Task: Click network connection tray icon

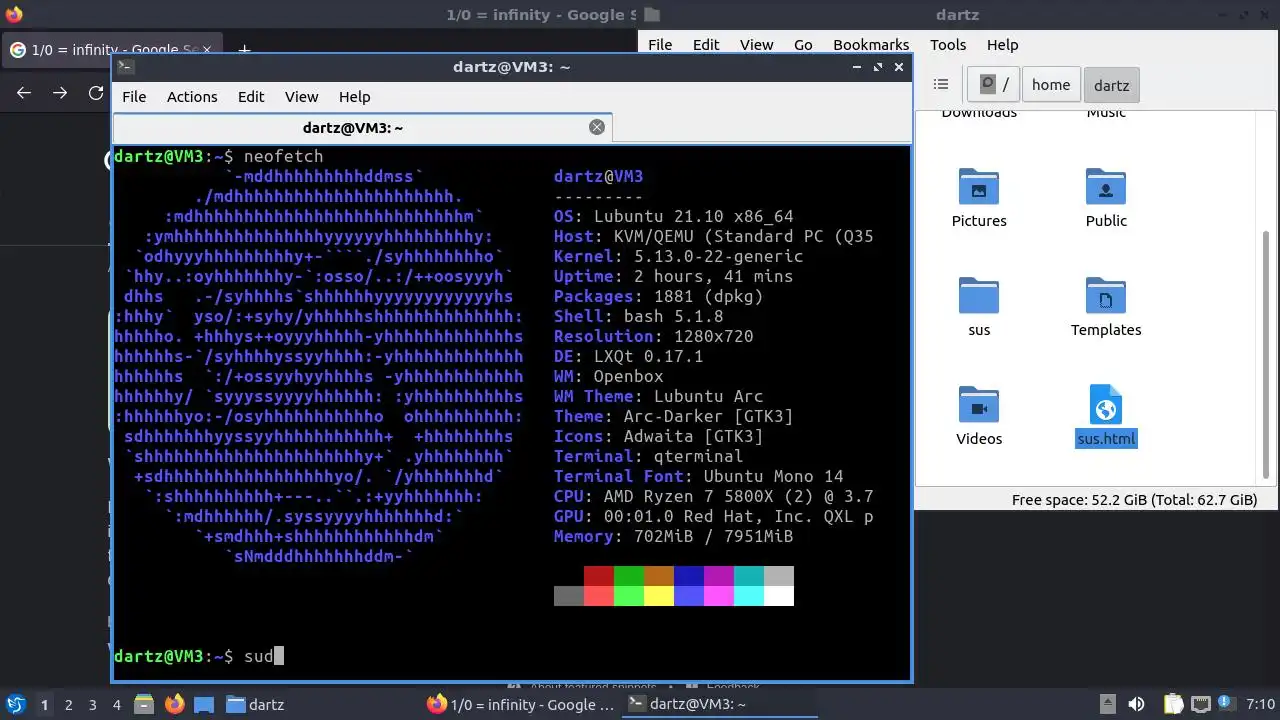Action: (1201, 704)
